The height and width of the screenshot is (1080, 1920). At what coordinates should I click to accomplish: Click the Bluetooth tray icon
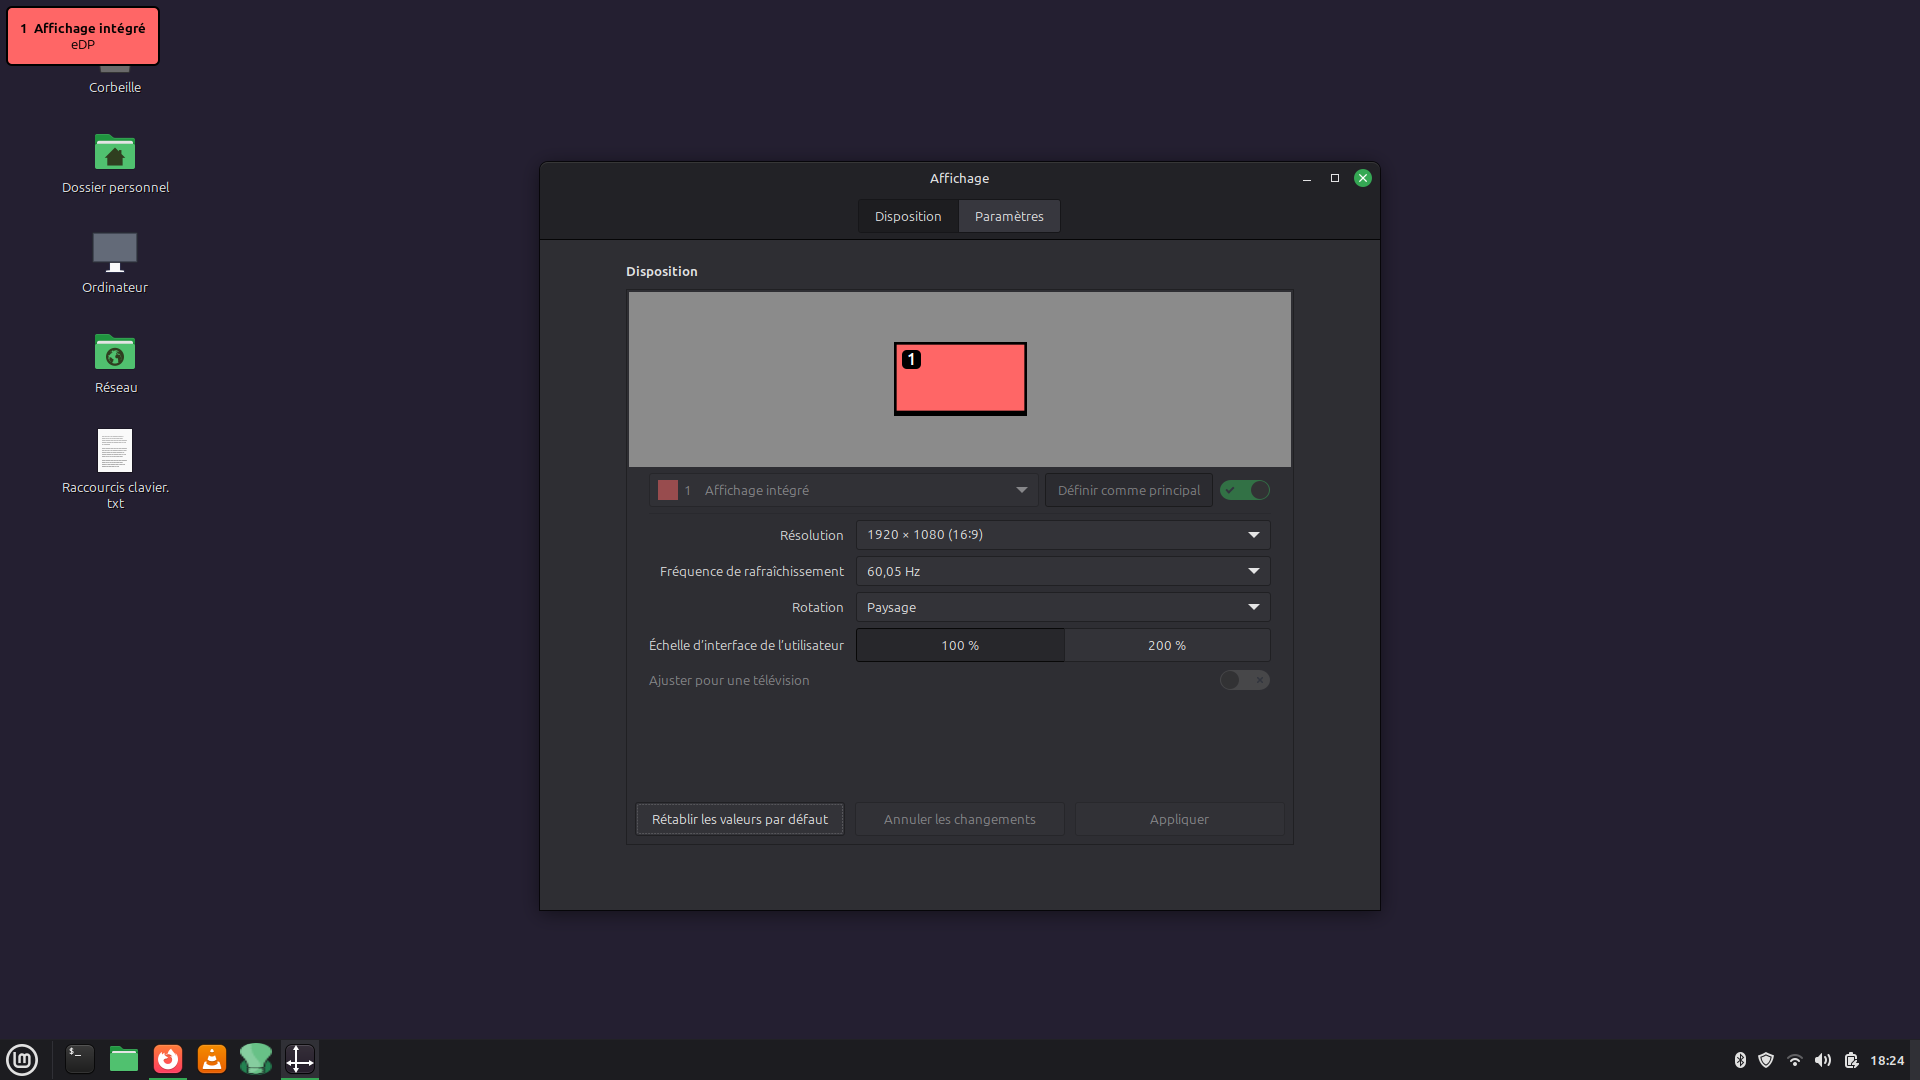coord(1740,1060)
